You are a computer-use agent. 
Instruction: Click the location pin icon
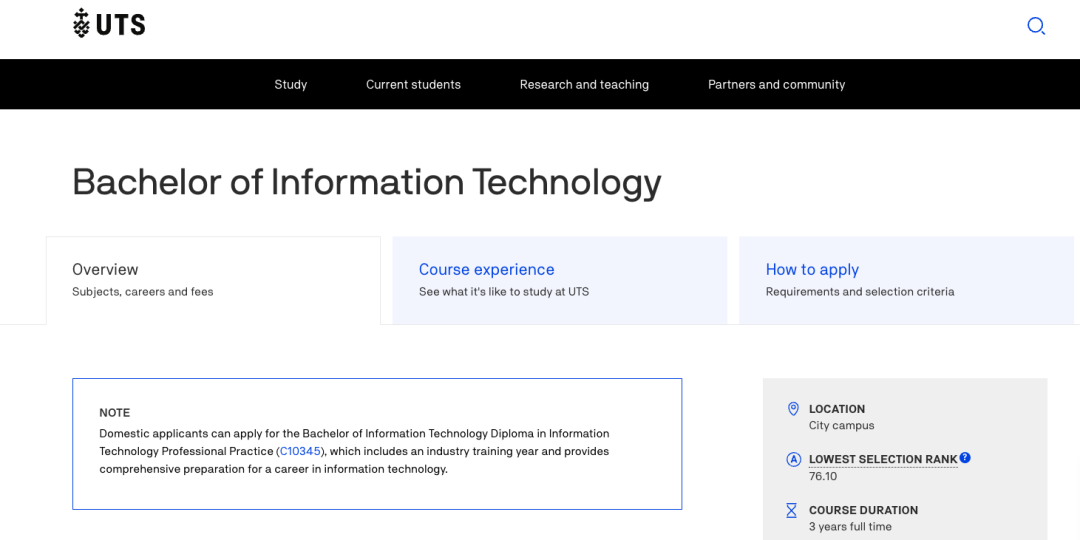(x=792, y=409)
